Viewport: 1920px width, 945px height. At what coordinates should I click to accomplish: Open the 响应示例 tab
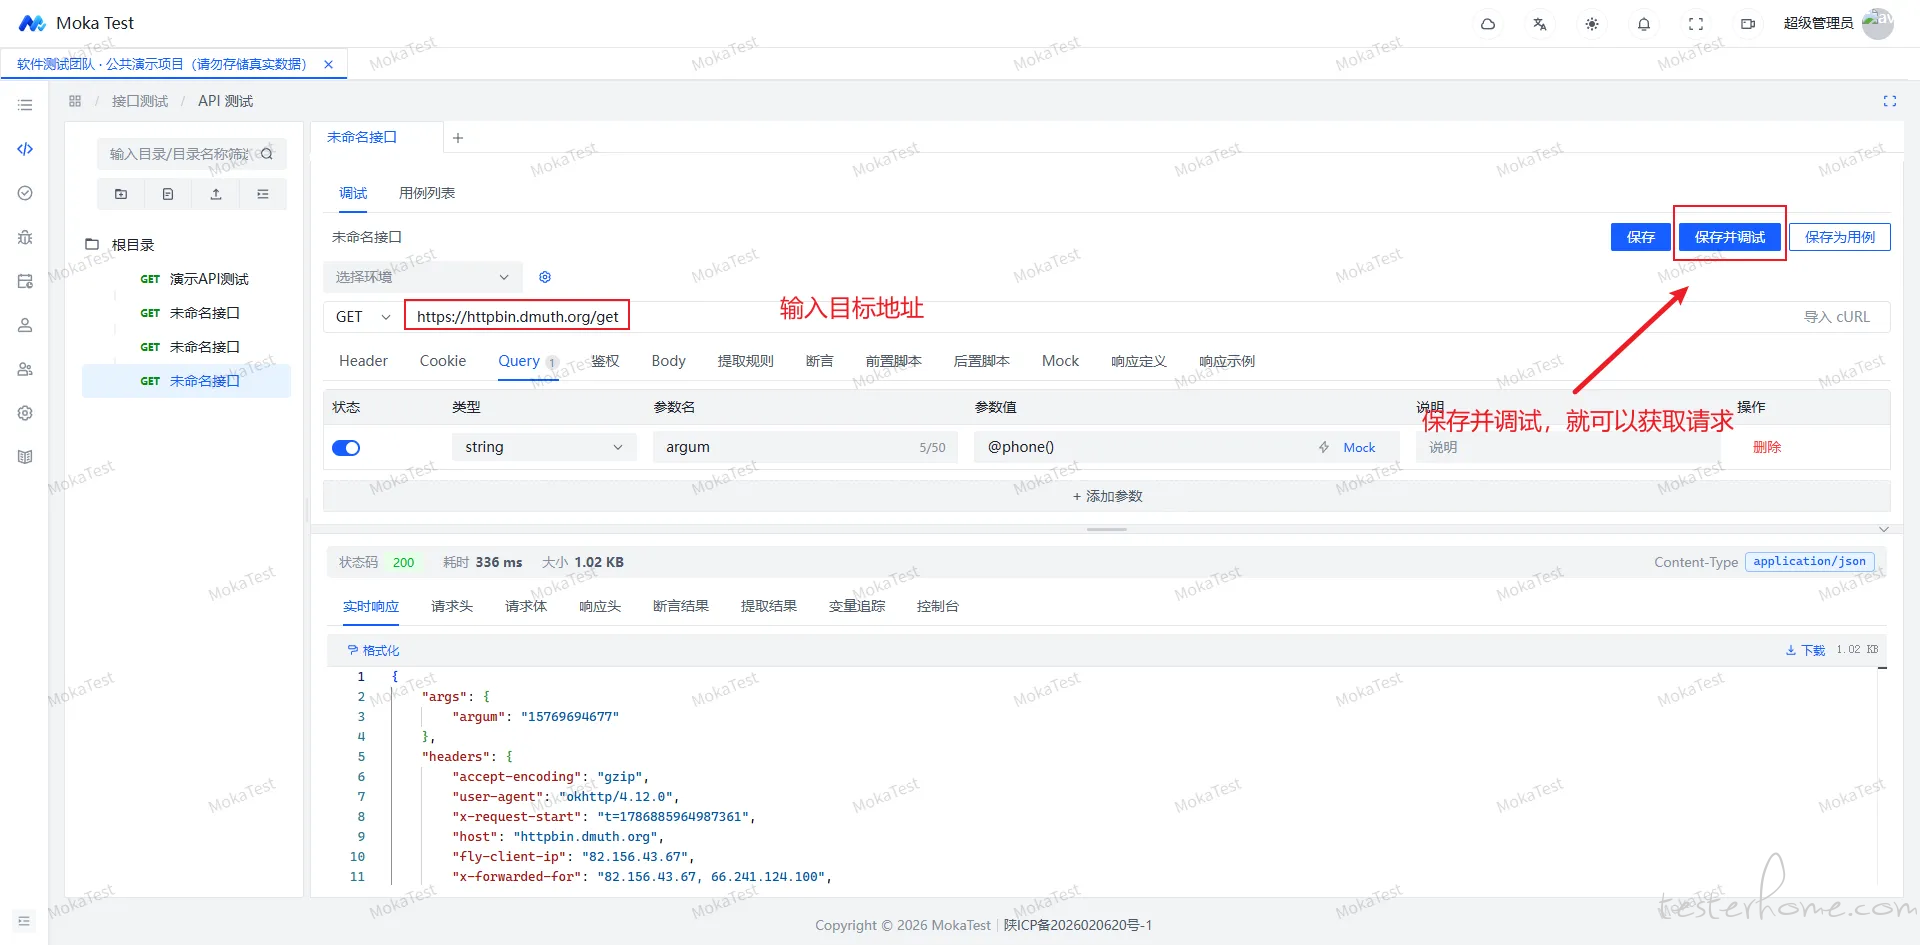coord(1227,361)
